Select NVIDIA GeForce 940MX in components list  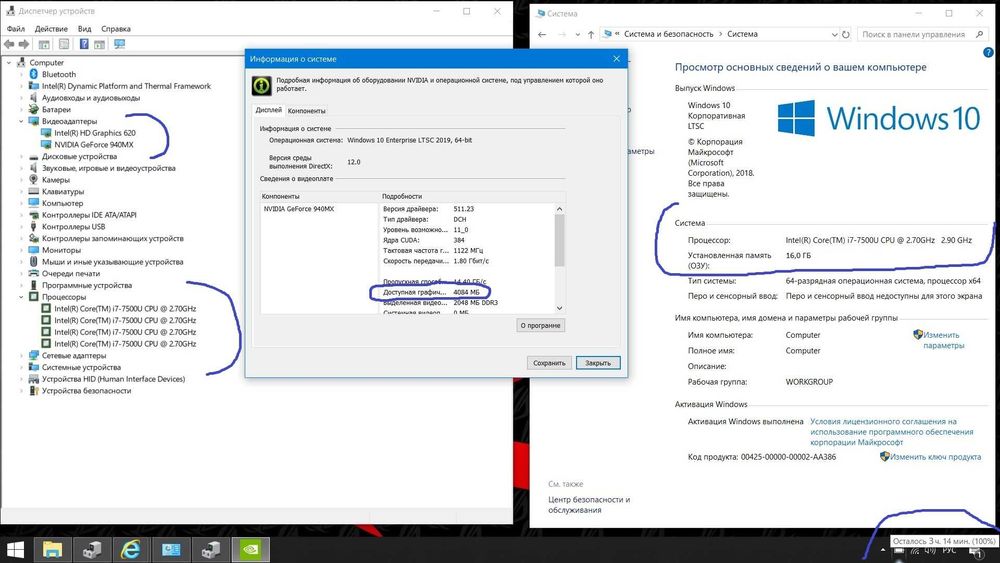pyautogui.click(x=298, y=209)
